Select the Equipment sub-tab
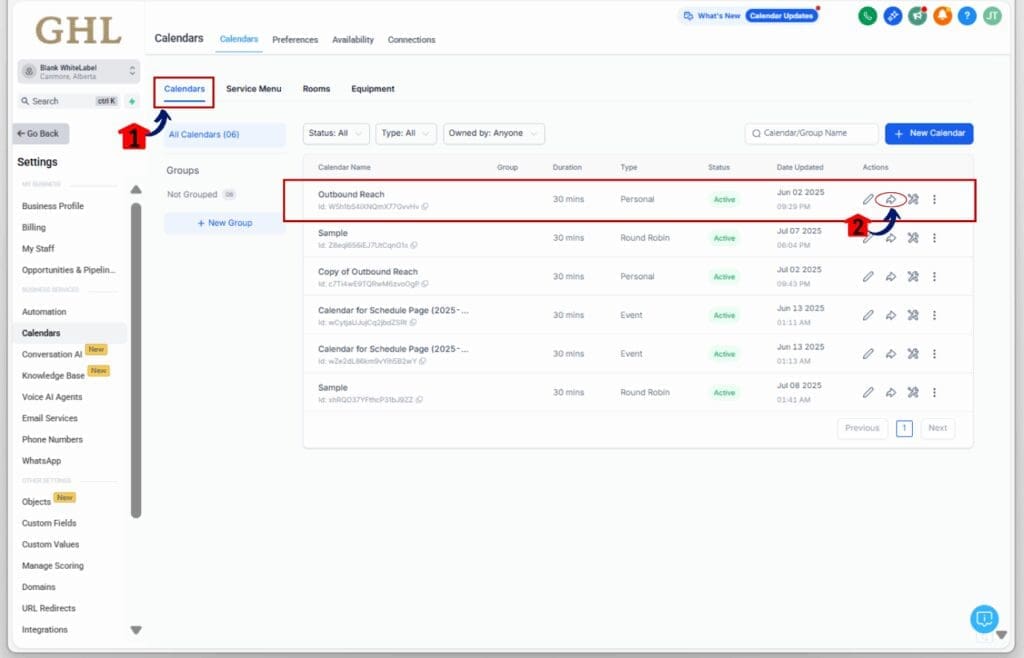1024x658 pixels. [x=373, y=89]
